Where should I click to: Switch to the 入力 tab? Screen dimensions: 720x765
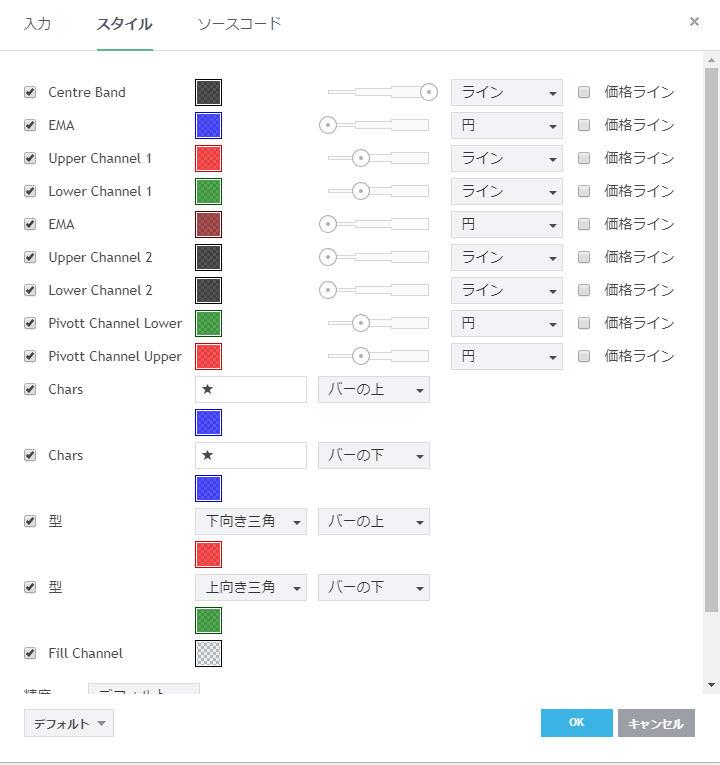[38, 24]
